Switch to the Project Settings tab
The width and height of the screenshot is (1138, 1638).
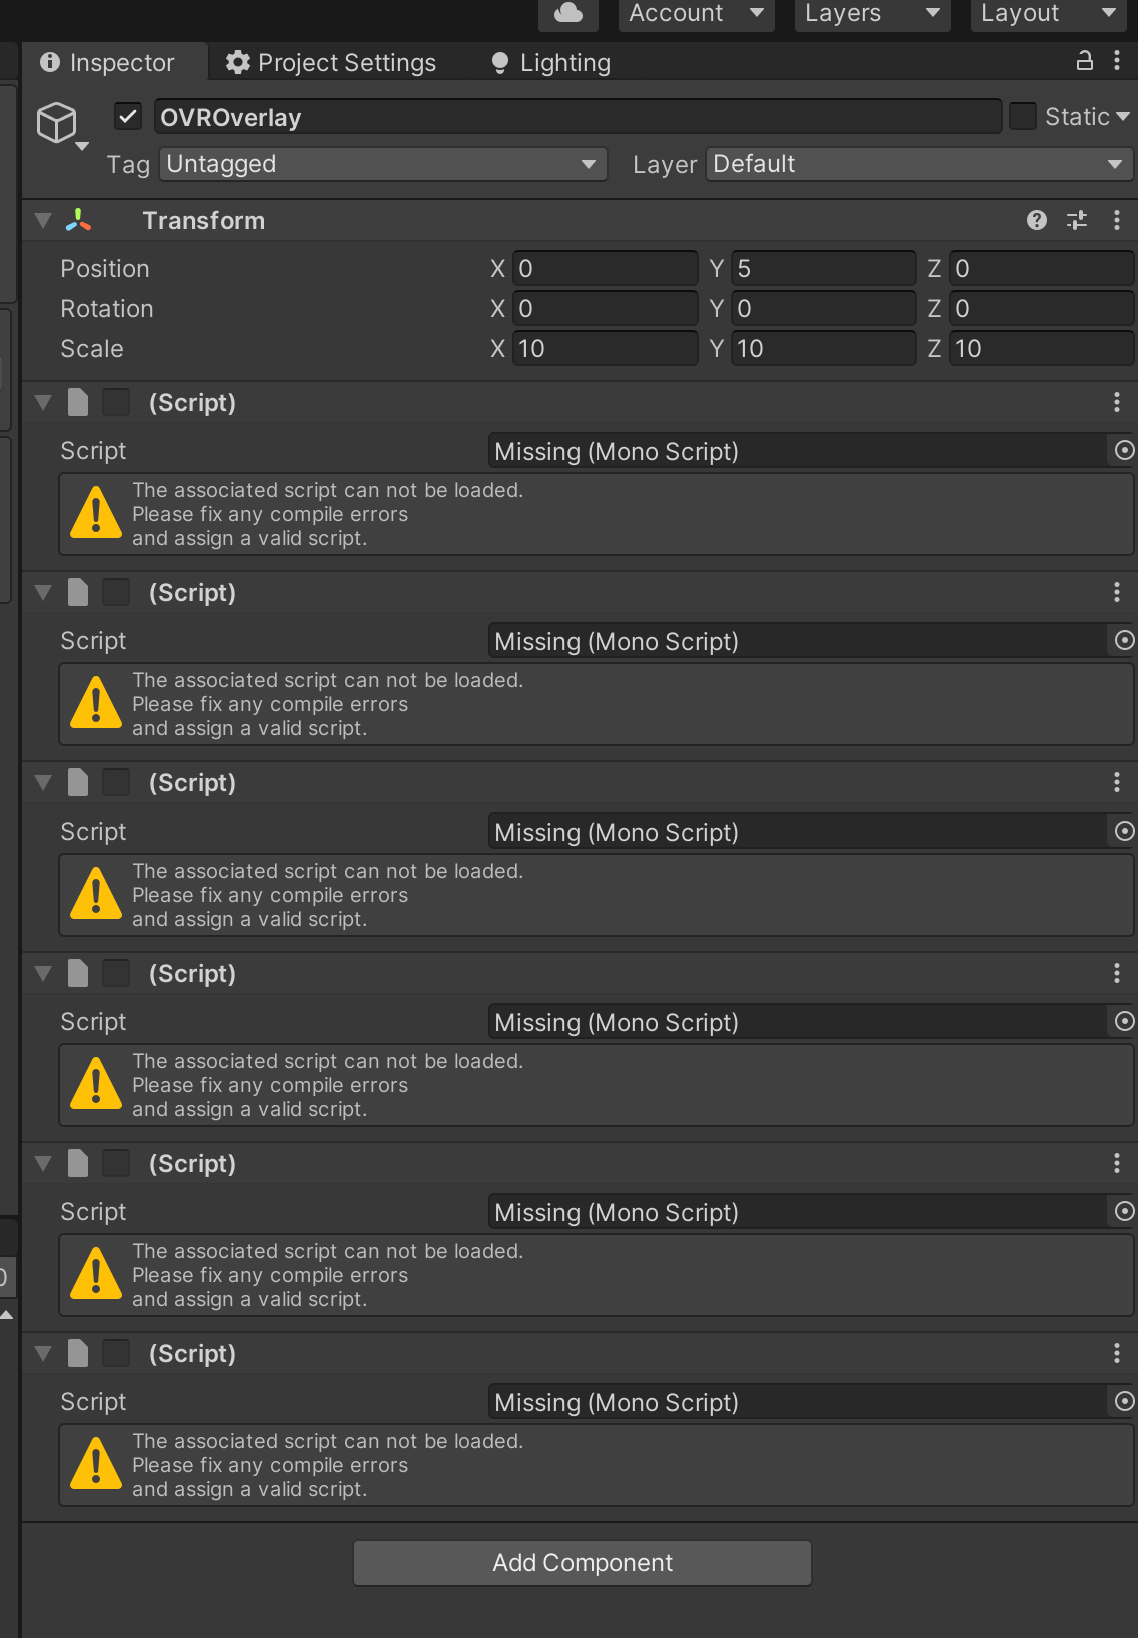pyautogui.click(x=331, y=62)
